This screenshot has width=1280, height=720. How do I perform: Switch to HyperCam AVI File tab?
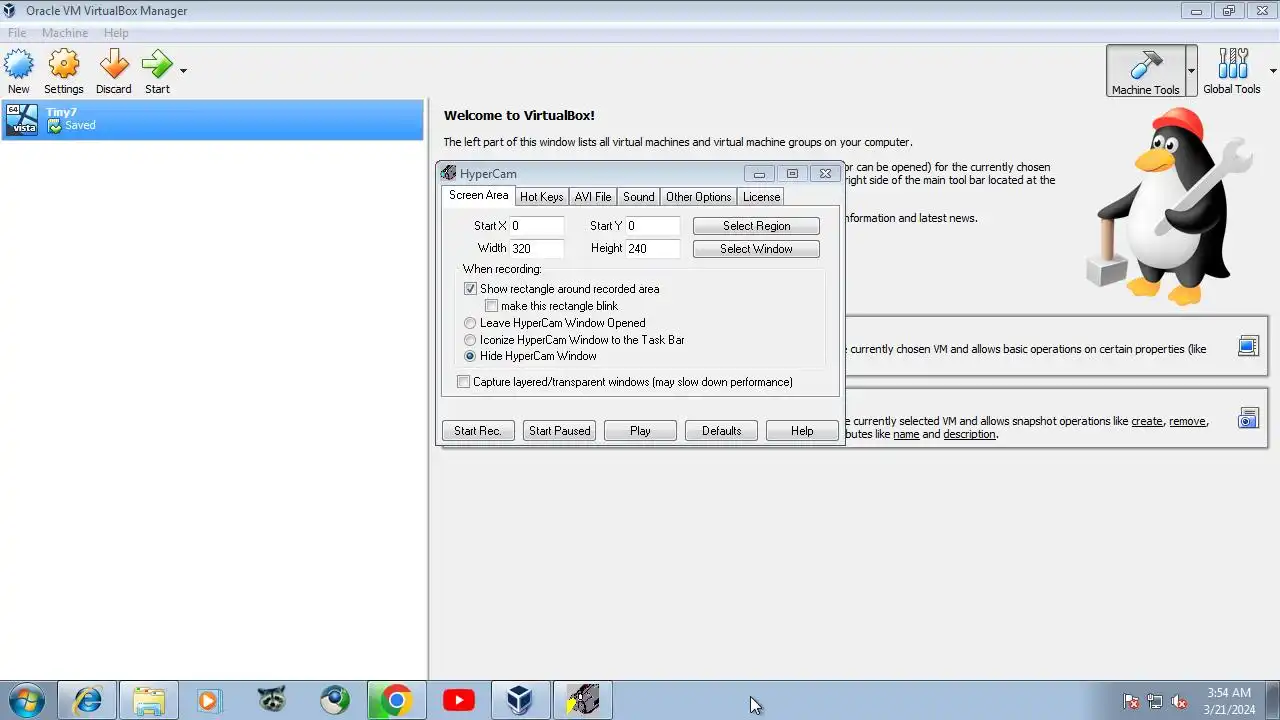pos(593,197)
